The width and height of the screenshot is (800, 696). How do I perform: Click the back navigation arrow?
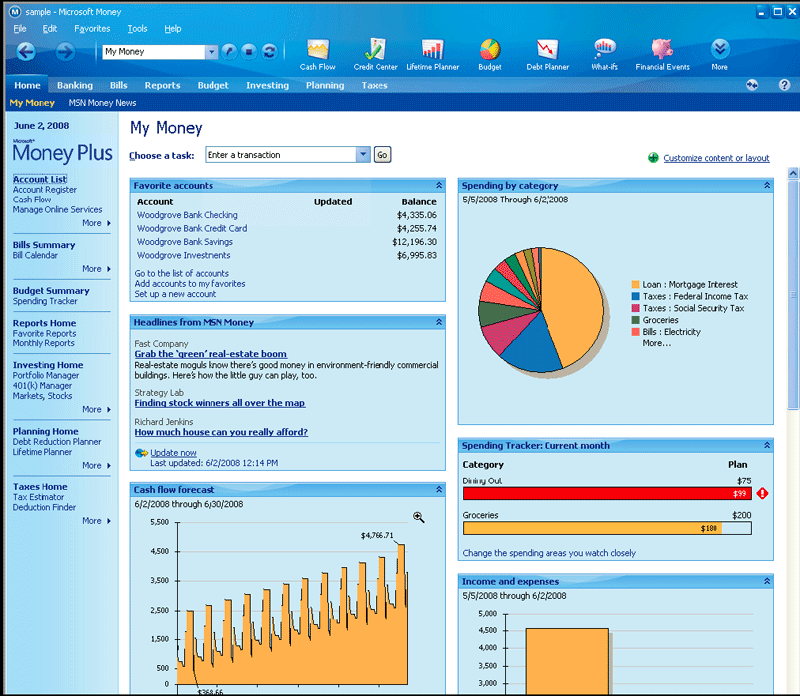click(x=26, y=51)
